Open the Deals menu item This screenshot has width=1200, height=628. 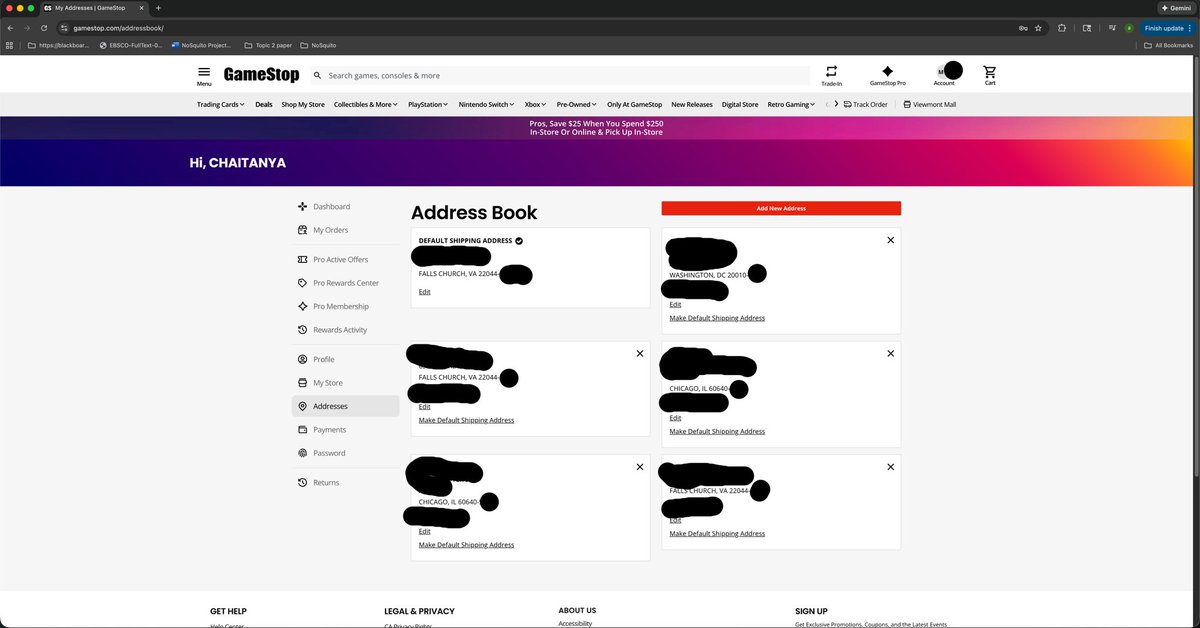264,104
